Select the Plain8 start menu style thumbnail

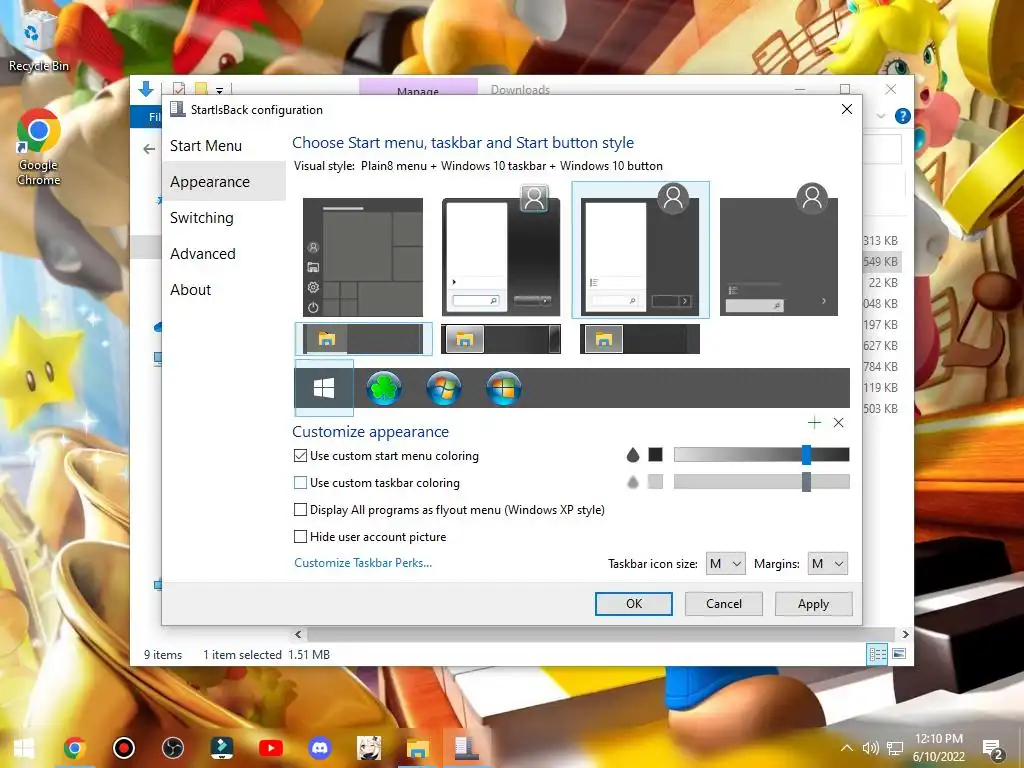640,250
